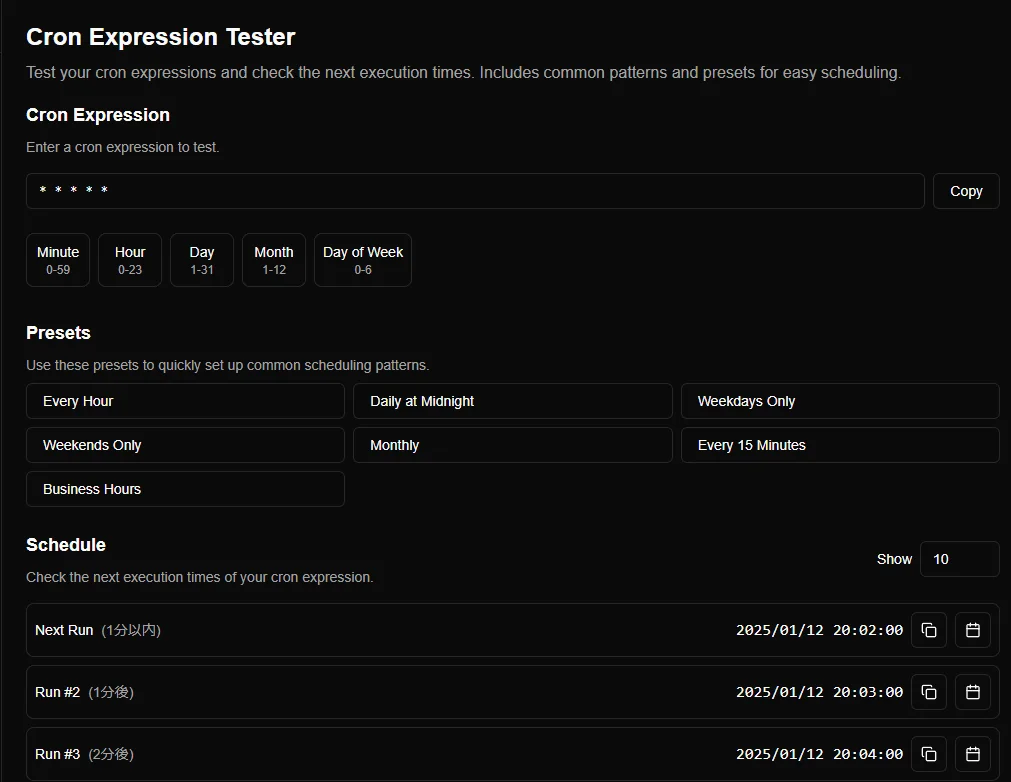This screenshot has width=1011, height=782.
Task: Click the calendar icon for Run #2
Action: coord(972,691)
